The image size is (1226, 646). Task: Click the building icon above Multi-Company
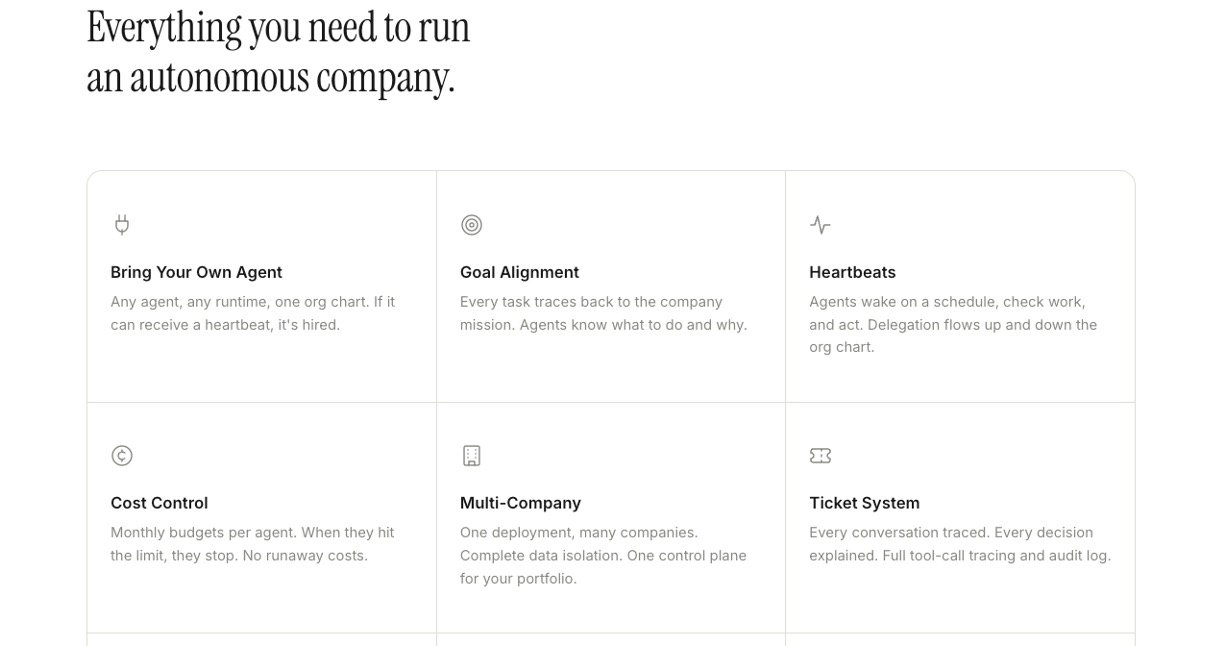coord(472,456)
